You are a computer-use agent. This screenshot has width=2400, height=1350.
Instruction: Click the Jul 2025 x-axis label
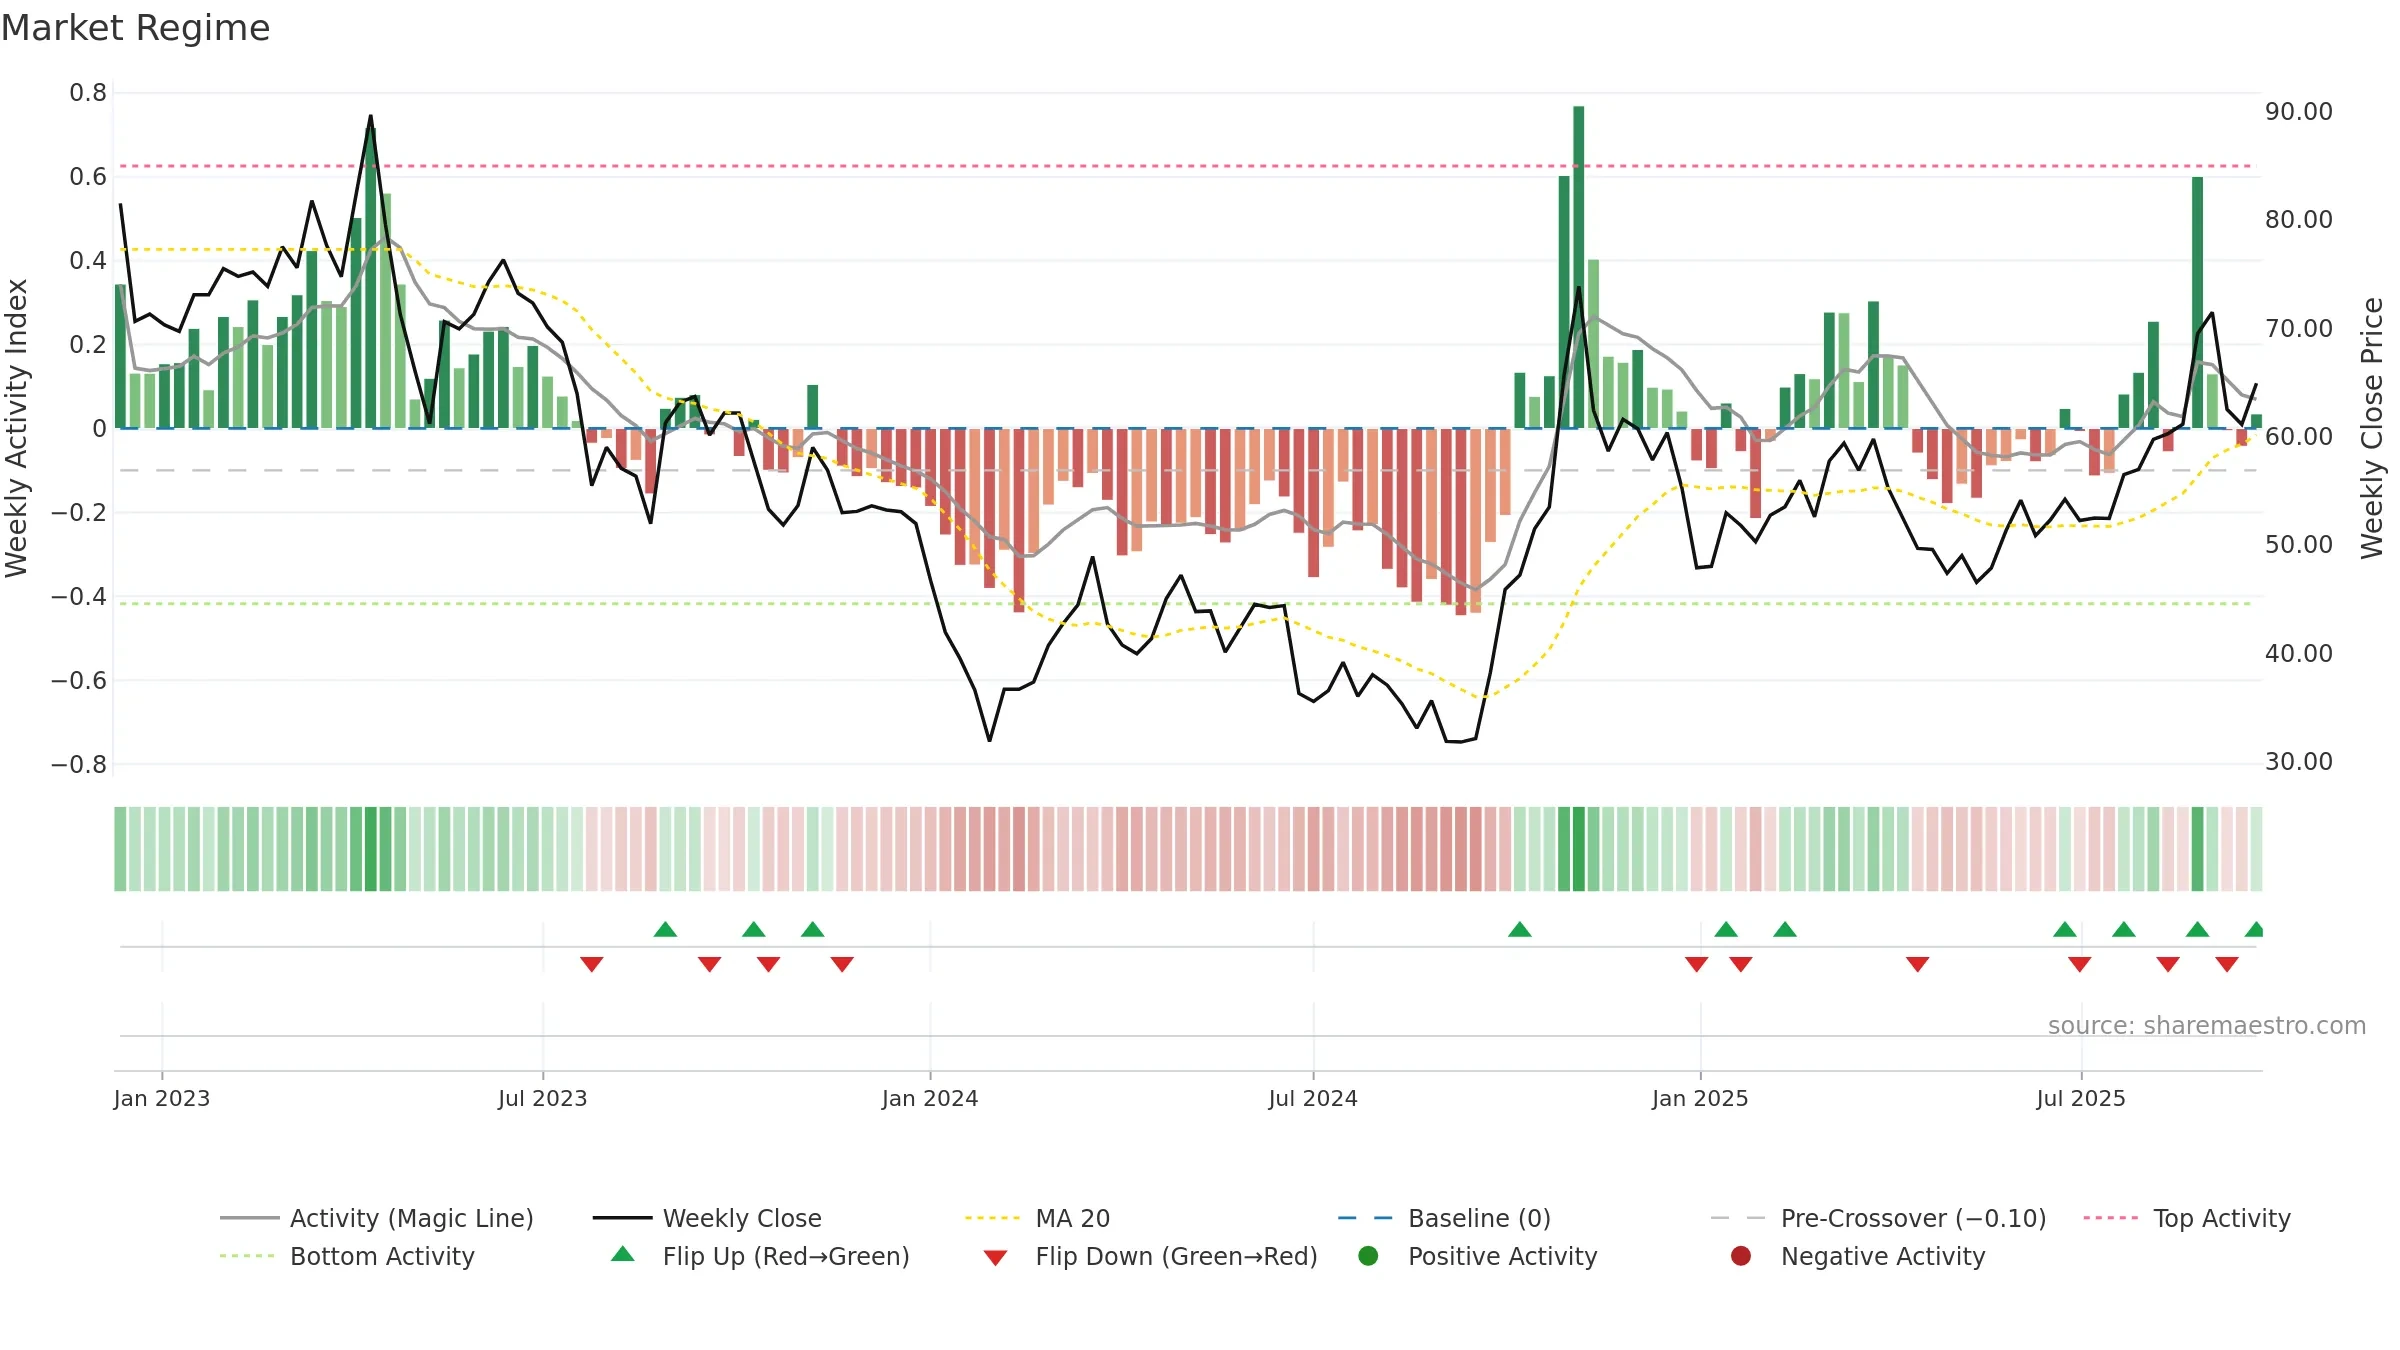pos(2081,1098)
